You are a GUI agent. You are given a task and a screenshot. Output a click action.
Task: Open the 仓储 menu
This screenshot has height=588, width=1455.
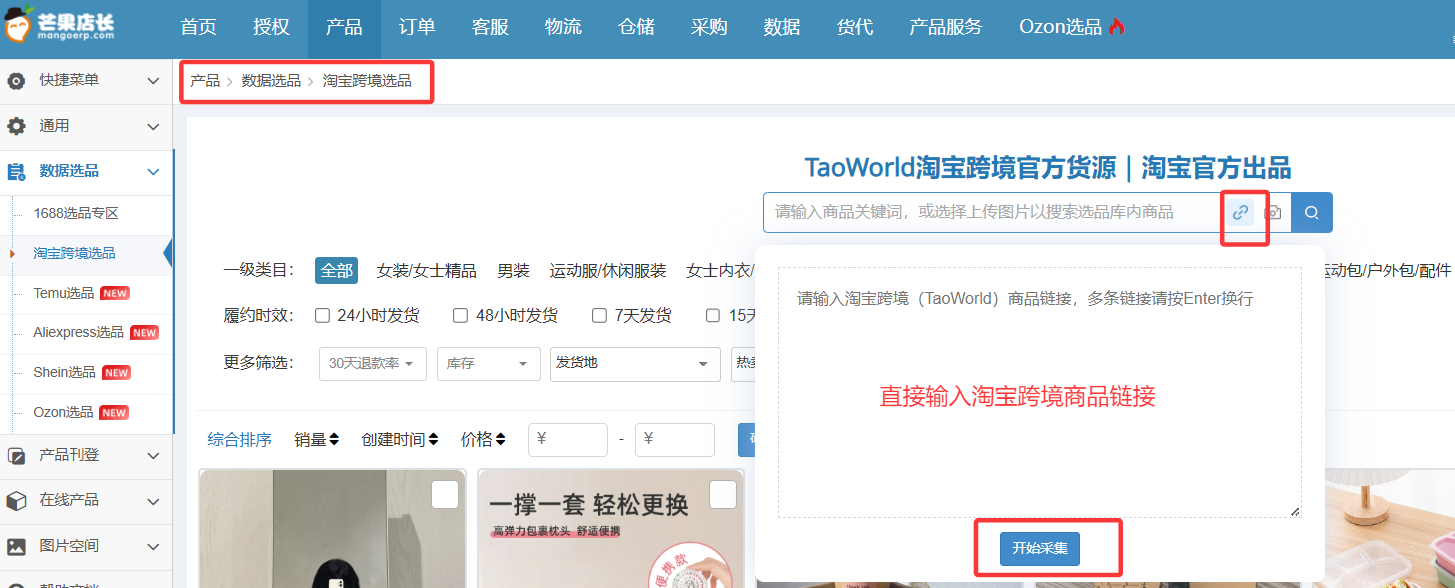coord(636,27)
